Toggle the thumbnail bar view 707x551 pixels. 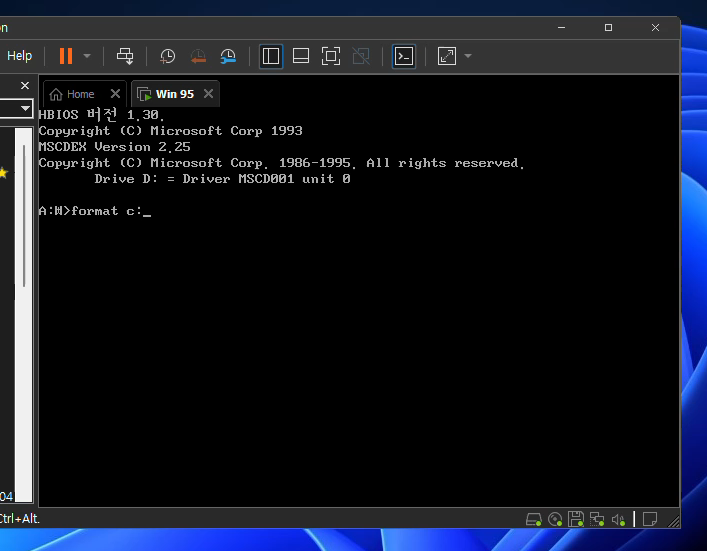[x=301, y=56]
